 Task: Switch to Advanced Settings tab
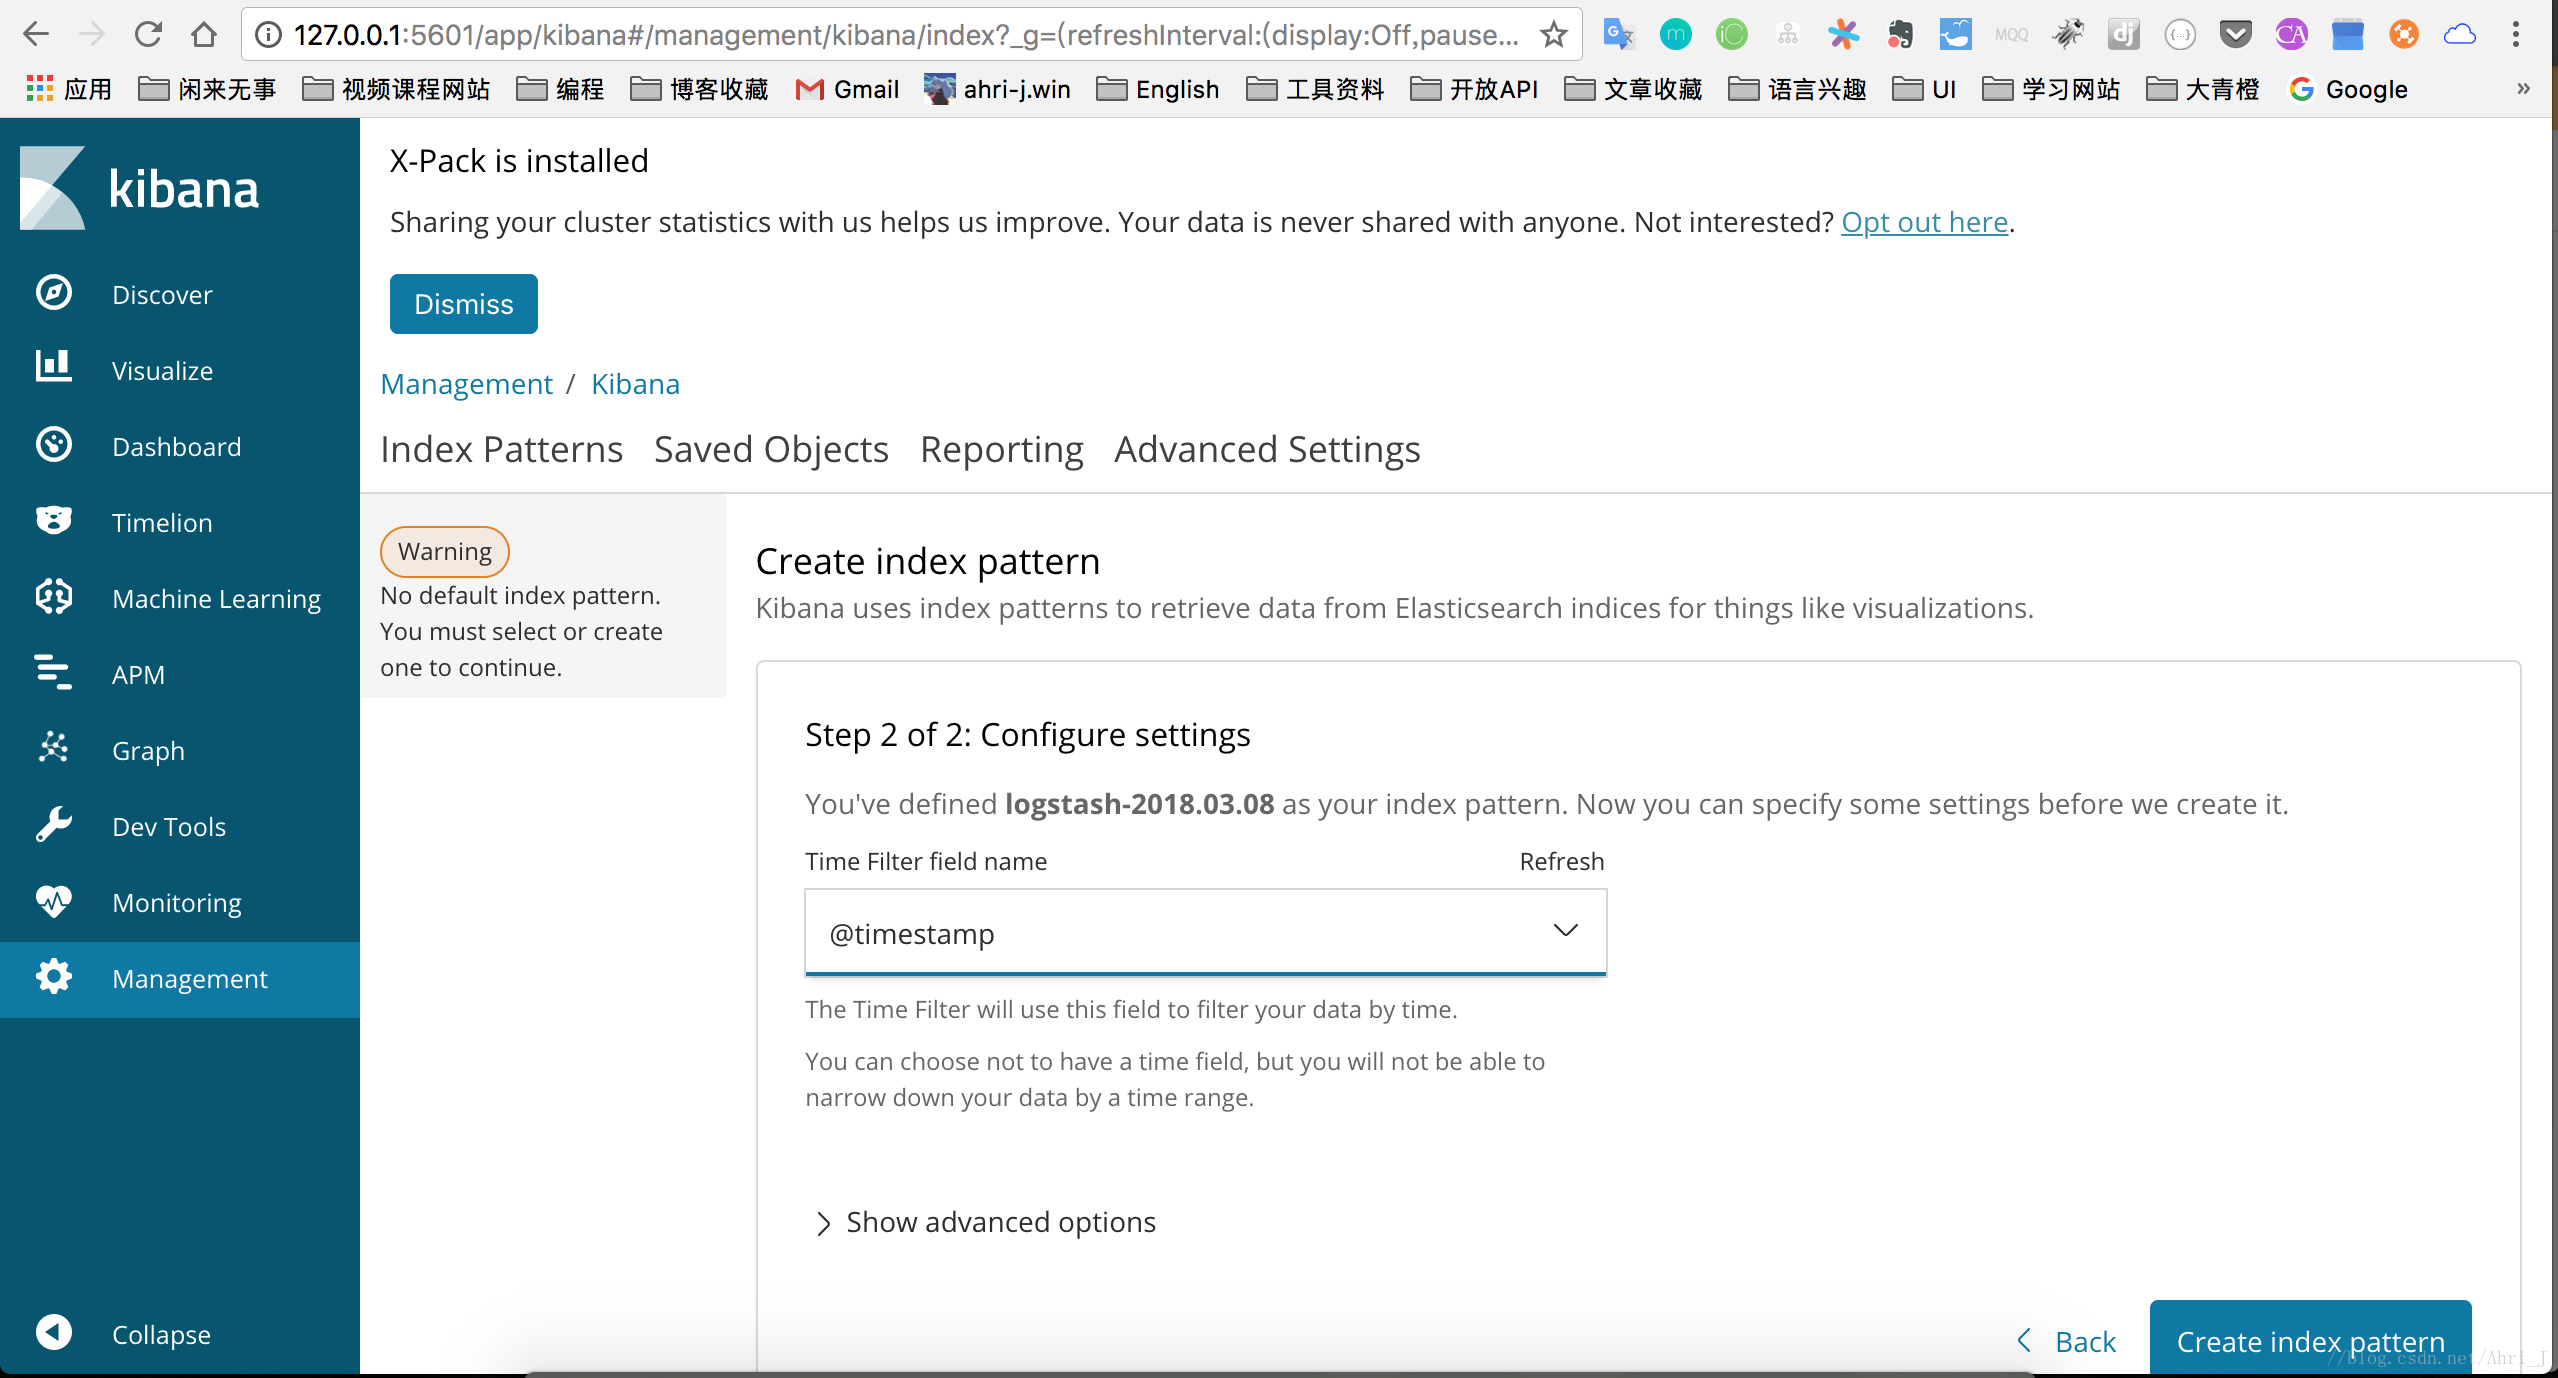[1267, 449]
